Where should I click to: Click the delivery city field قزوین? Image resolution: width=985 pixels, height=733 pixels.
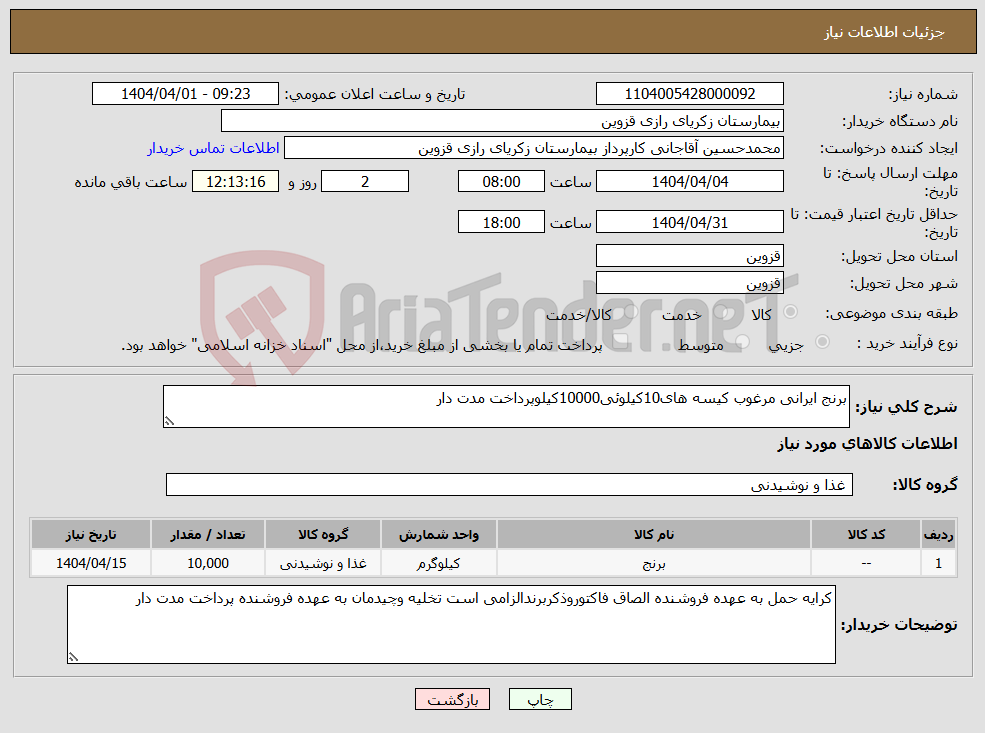(690, 283)
